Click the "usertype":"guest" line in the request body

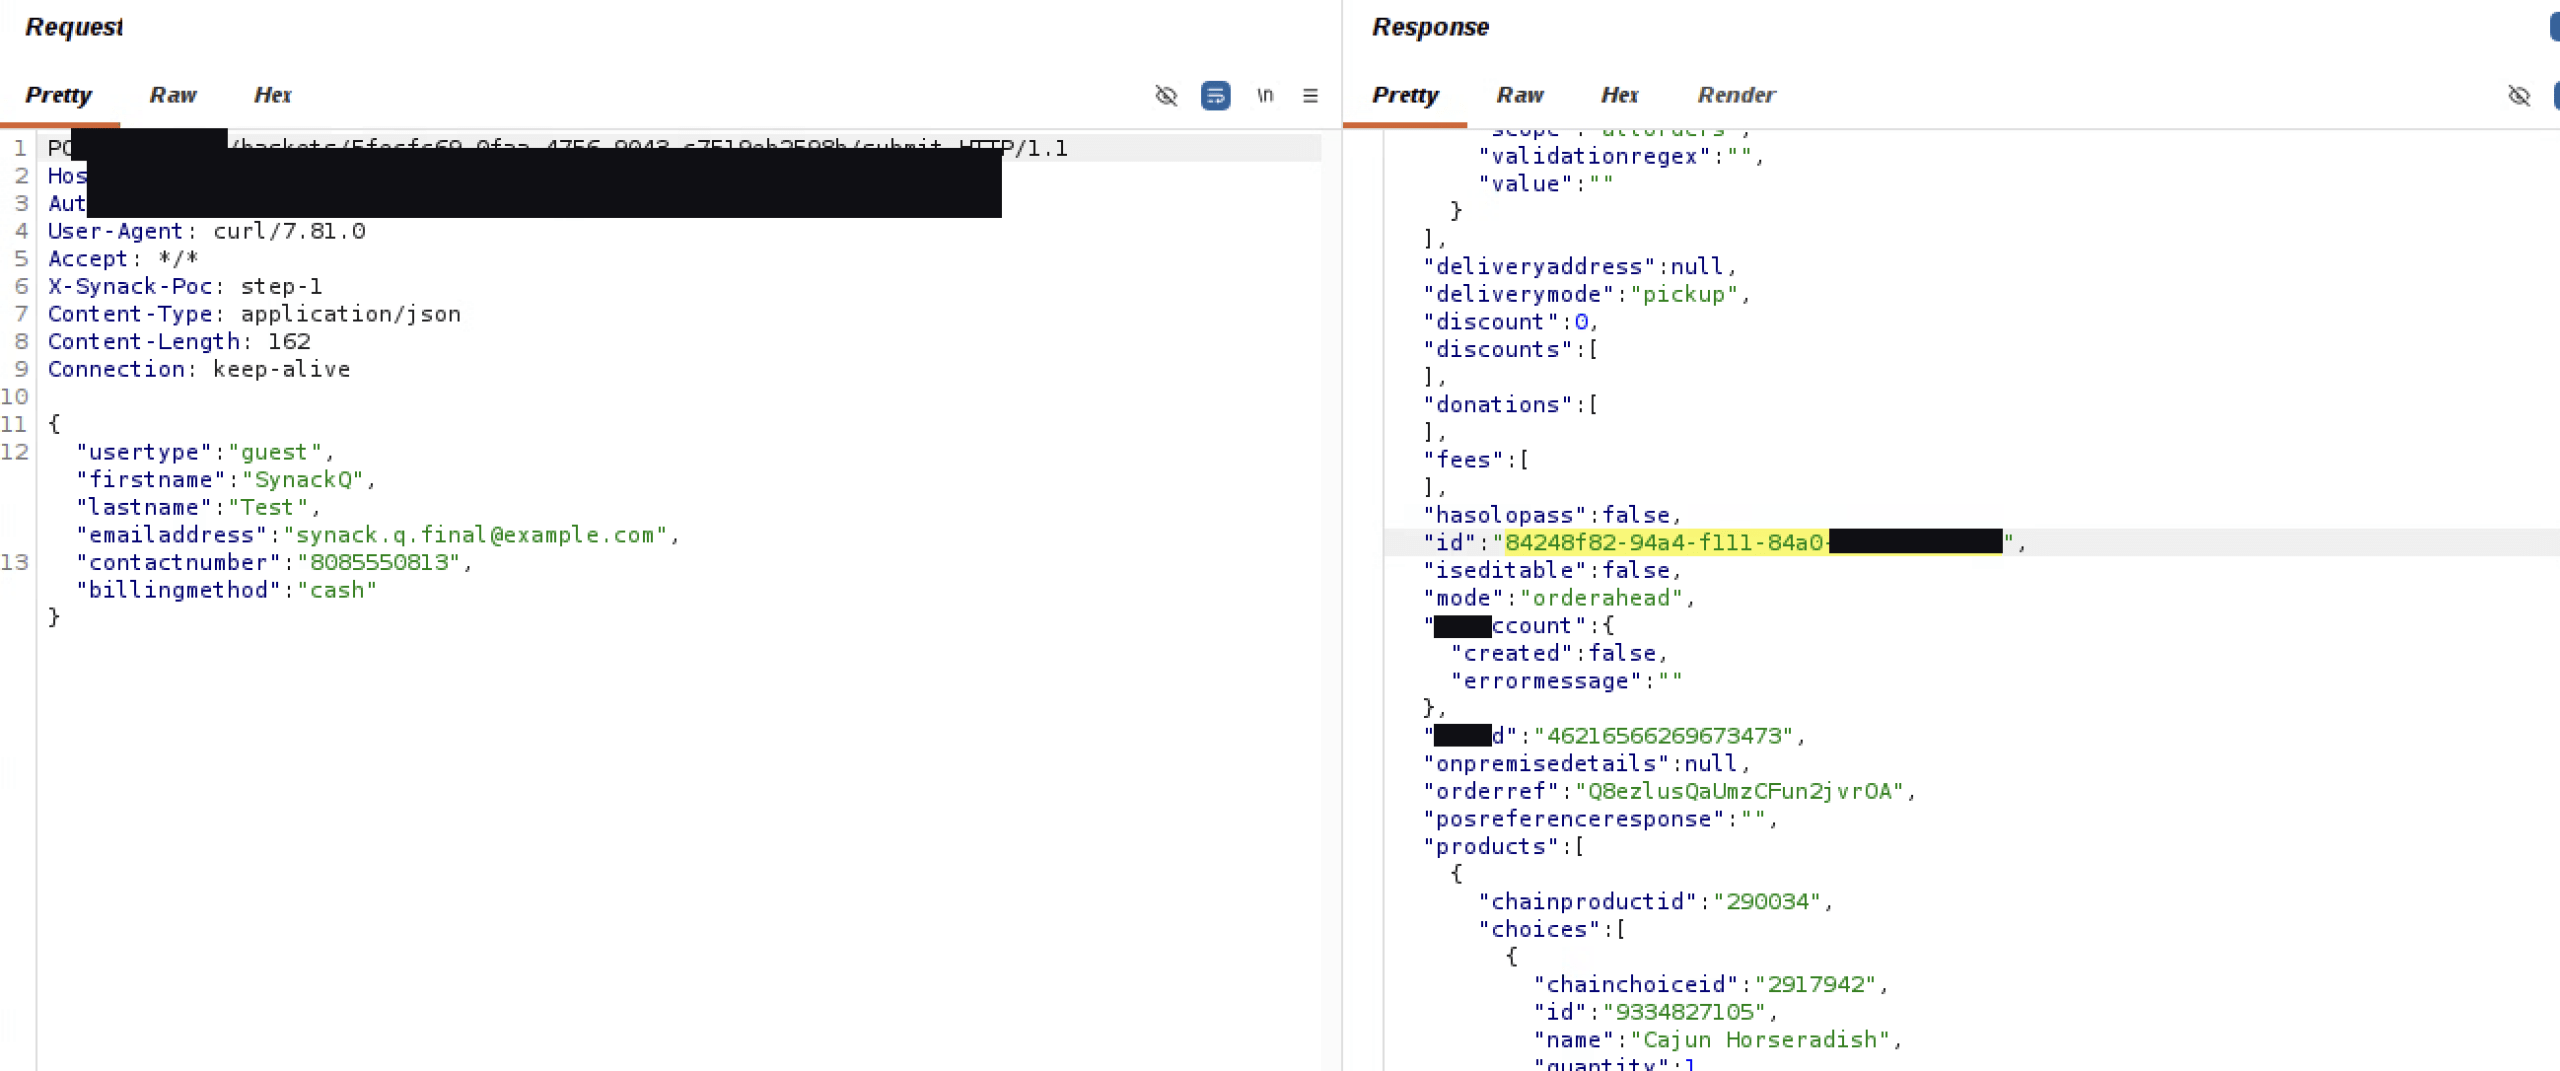(x=206, y=452)
